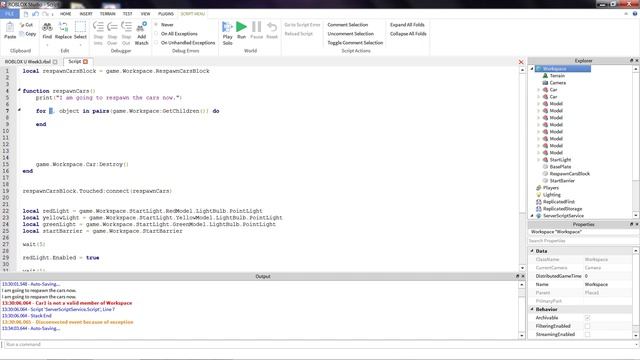Switch to the HOME ribbon tab
The image size is (640, 360).
pyautogui.click(x=65, y=14)
